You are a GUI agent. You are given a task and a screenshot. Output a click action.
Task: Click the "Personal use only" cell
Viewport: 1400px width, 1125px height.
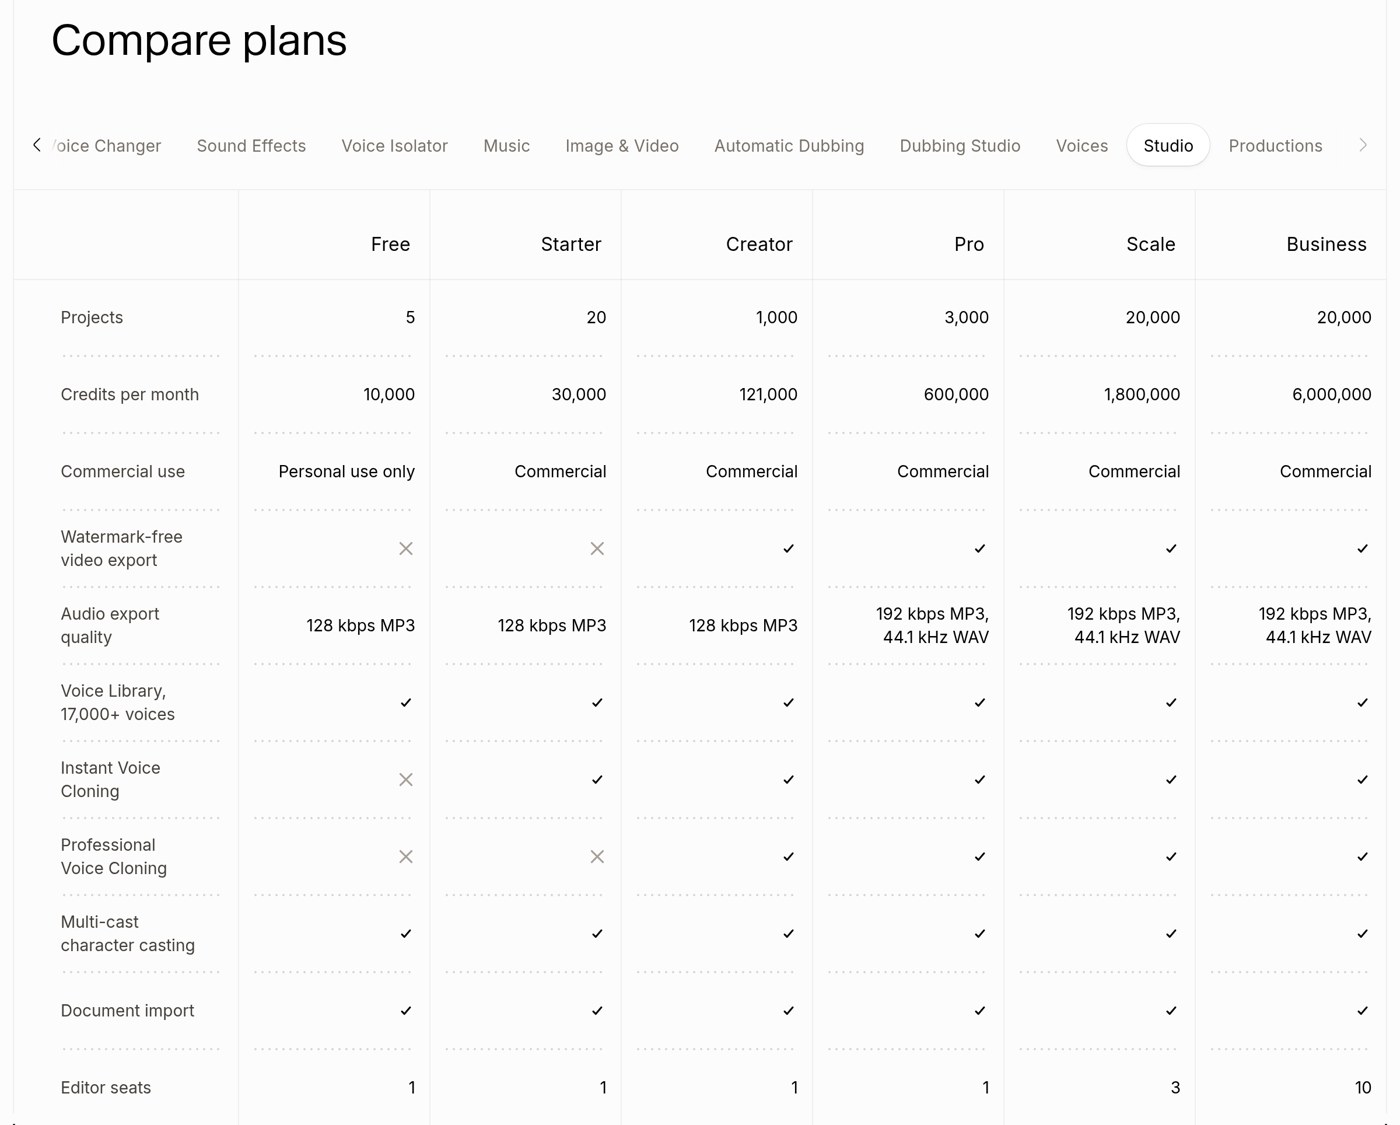346,472
